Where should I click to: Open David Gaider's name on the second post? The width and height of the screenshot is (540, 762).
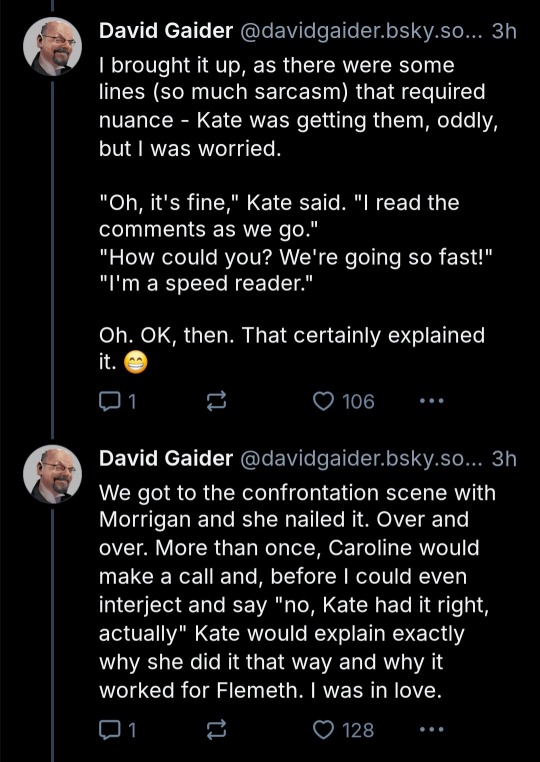166,458
